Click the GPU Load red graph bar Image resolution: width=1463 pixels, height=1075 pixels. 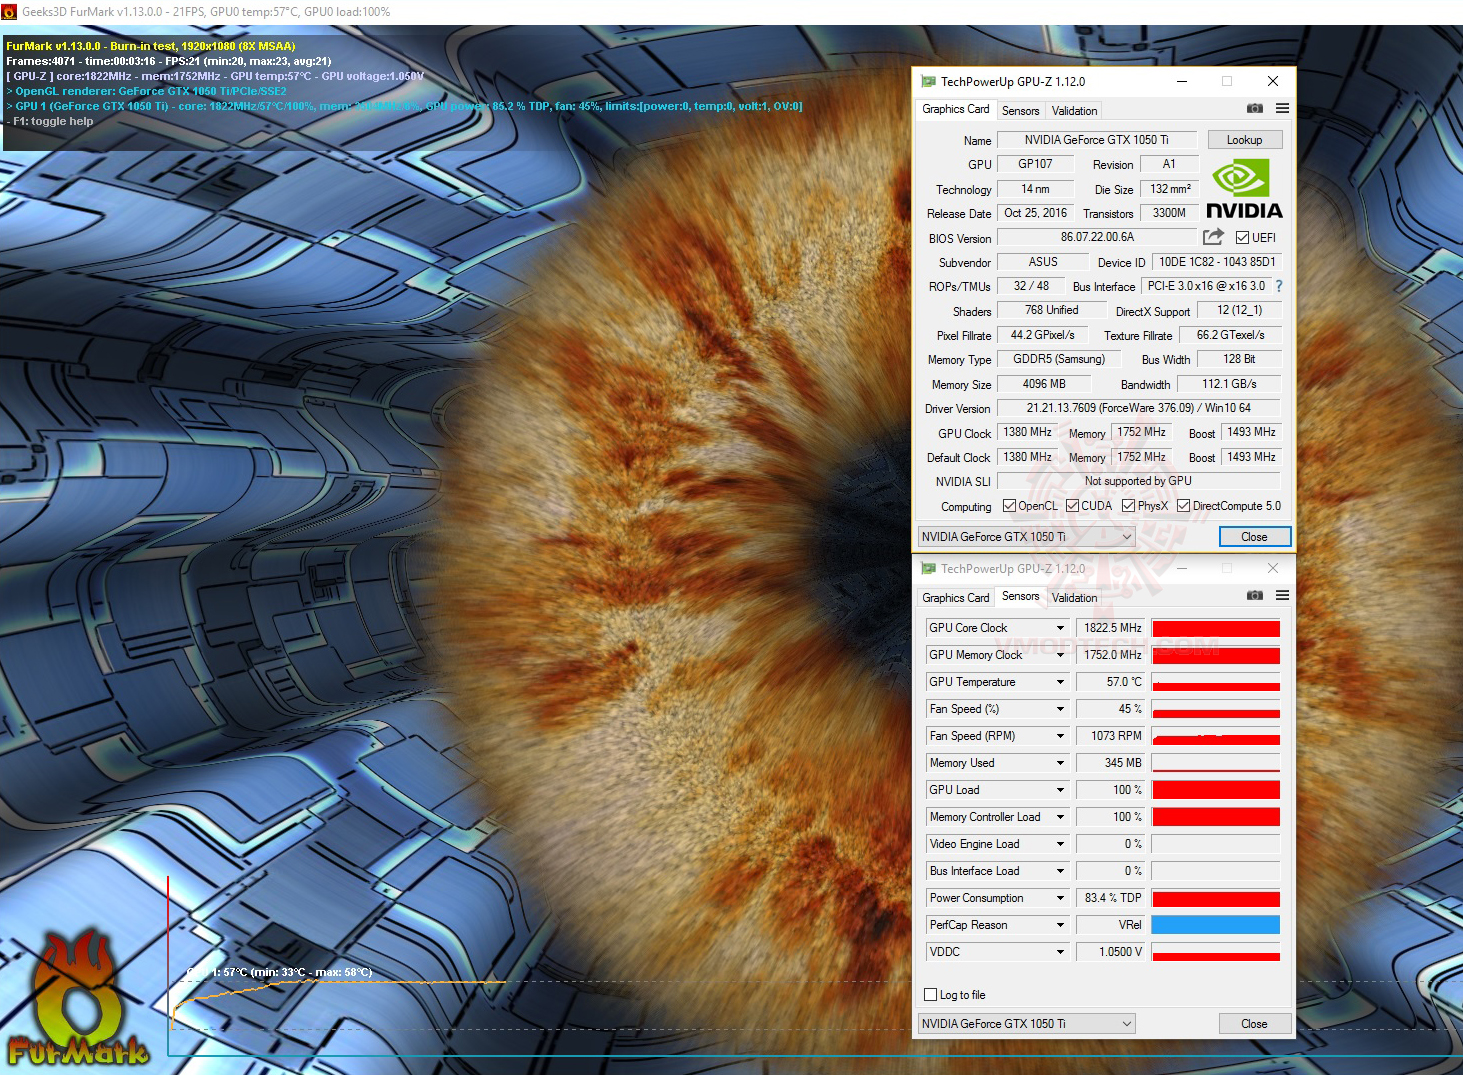click(x=1216, y=790)
